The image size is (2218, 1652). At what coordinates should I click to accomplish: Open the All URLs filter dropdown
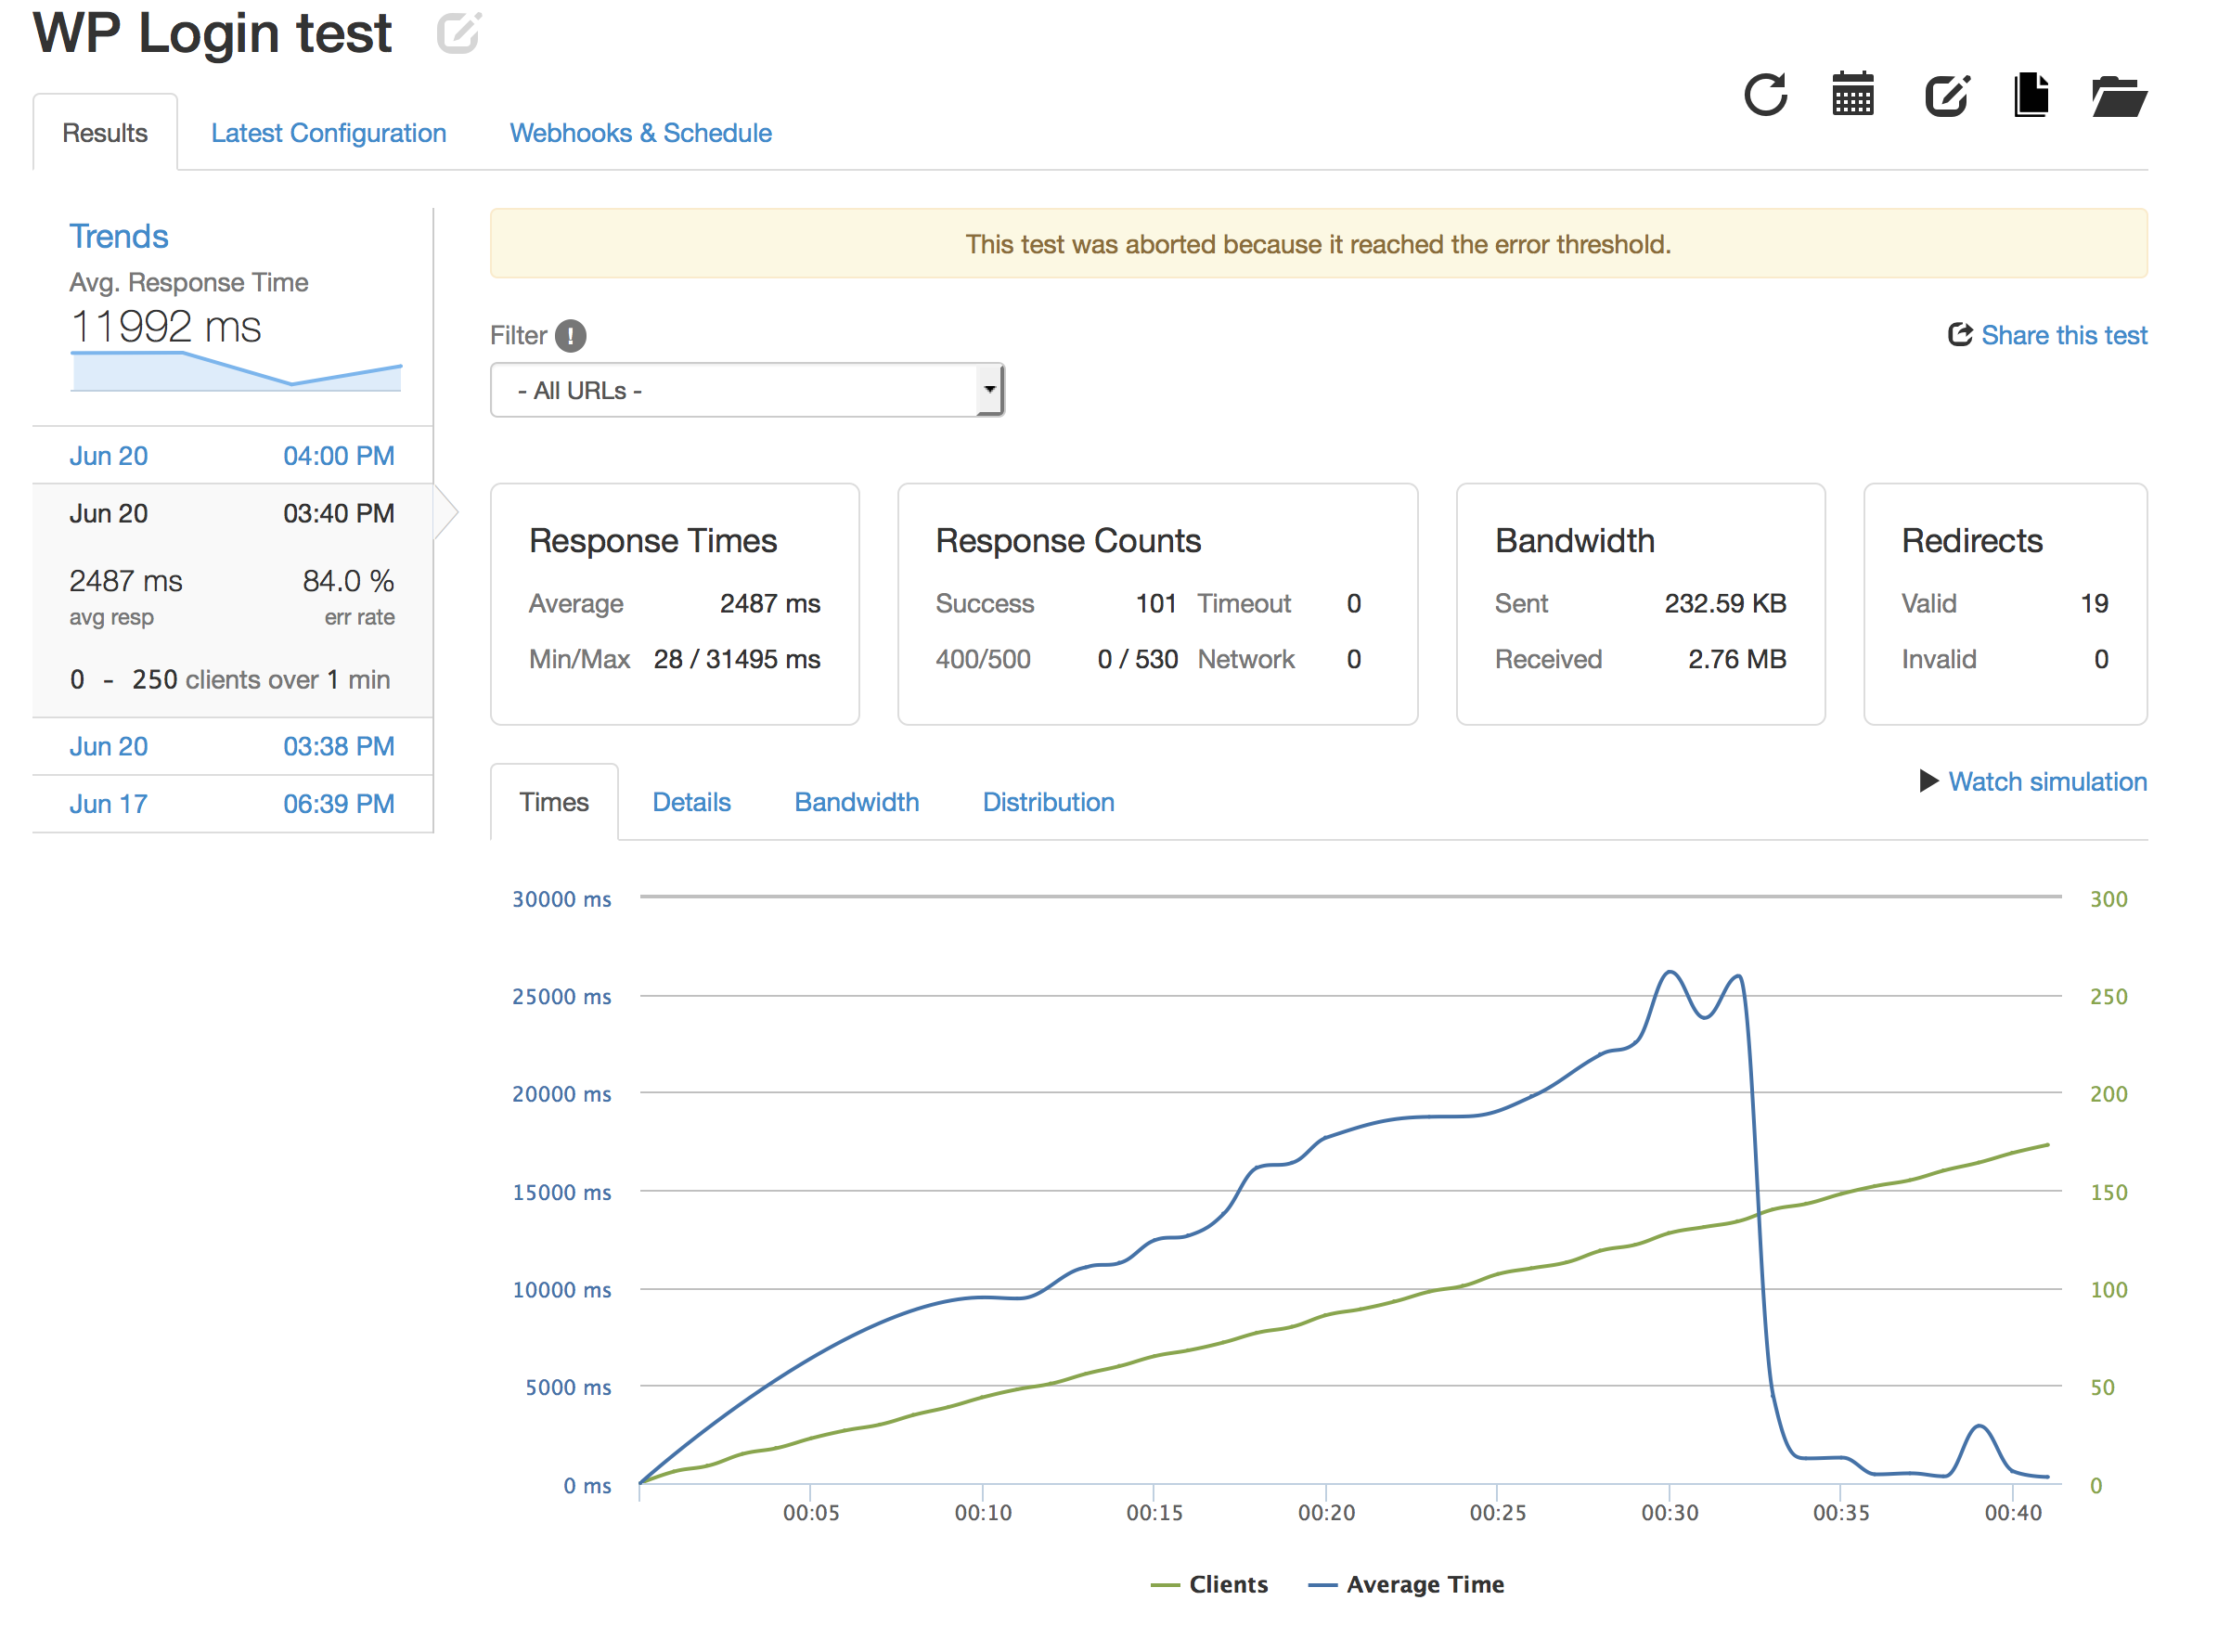point(747,390)
